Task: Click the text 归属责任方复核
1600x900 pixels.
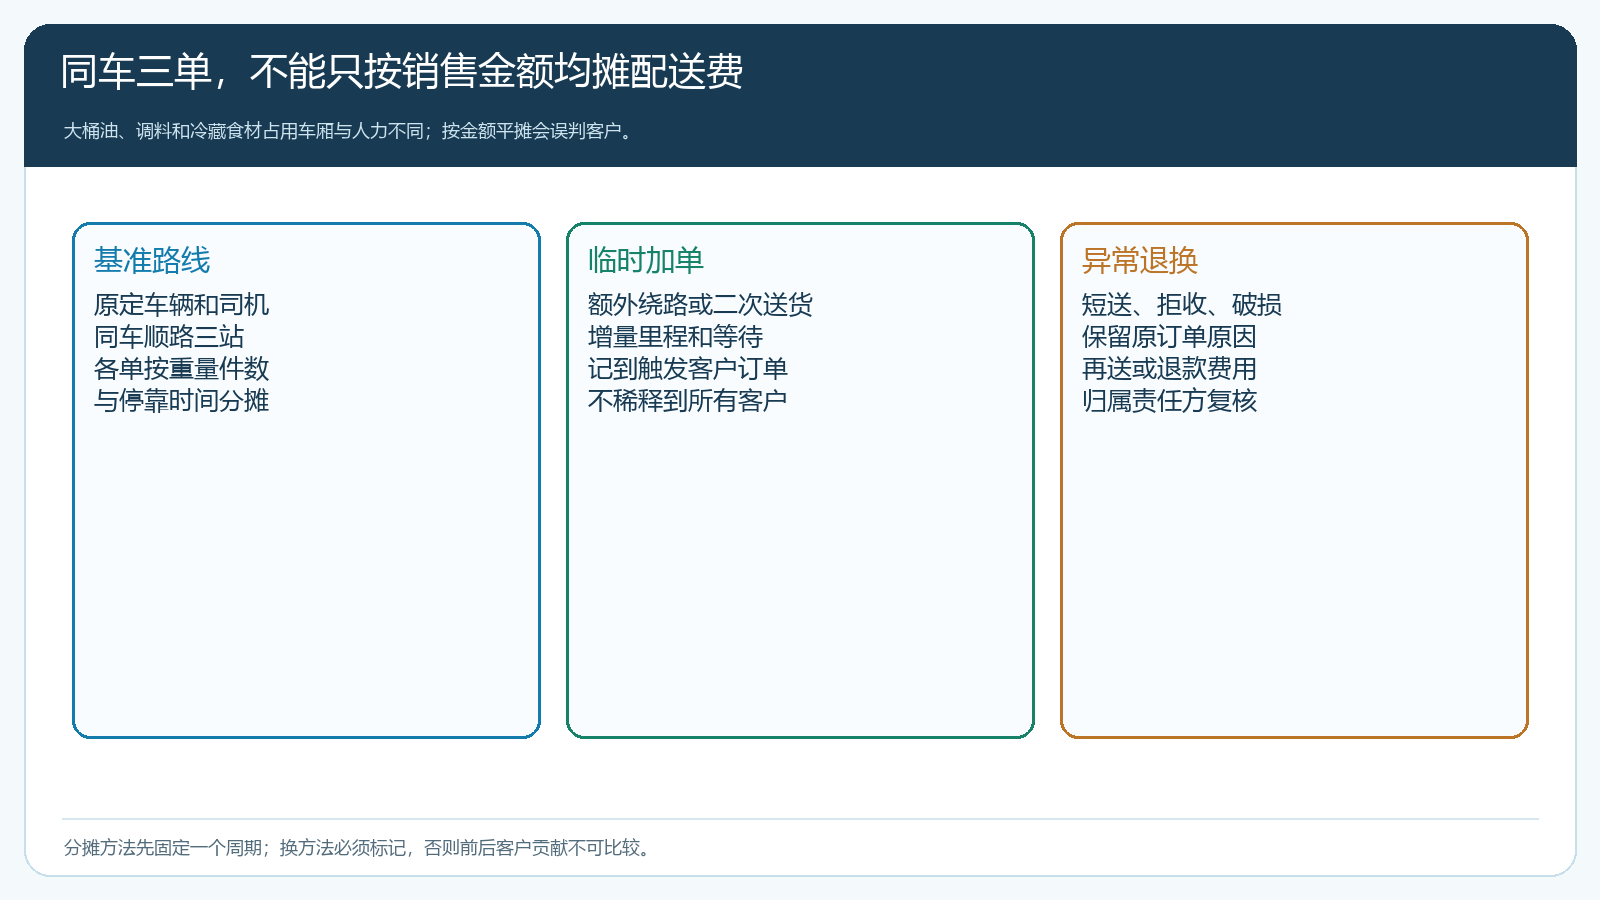Action: tap(1169, 400)
